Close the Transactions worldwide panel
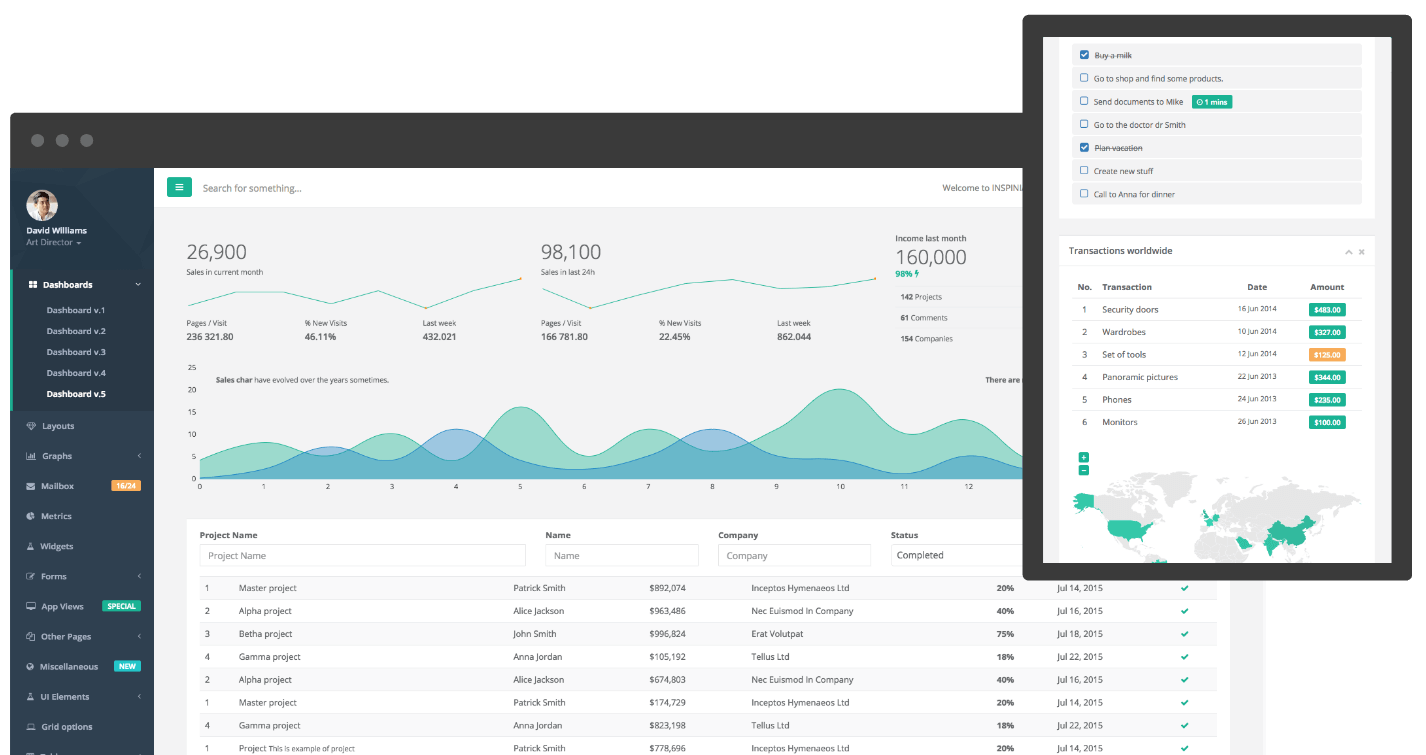The width and height of the screenshot is (1426, 755). tap(1362, 252)
